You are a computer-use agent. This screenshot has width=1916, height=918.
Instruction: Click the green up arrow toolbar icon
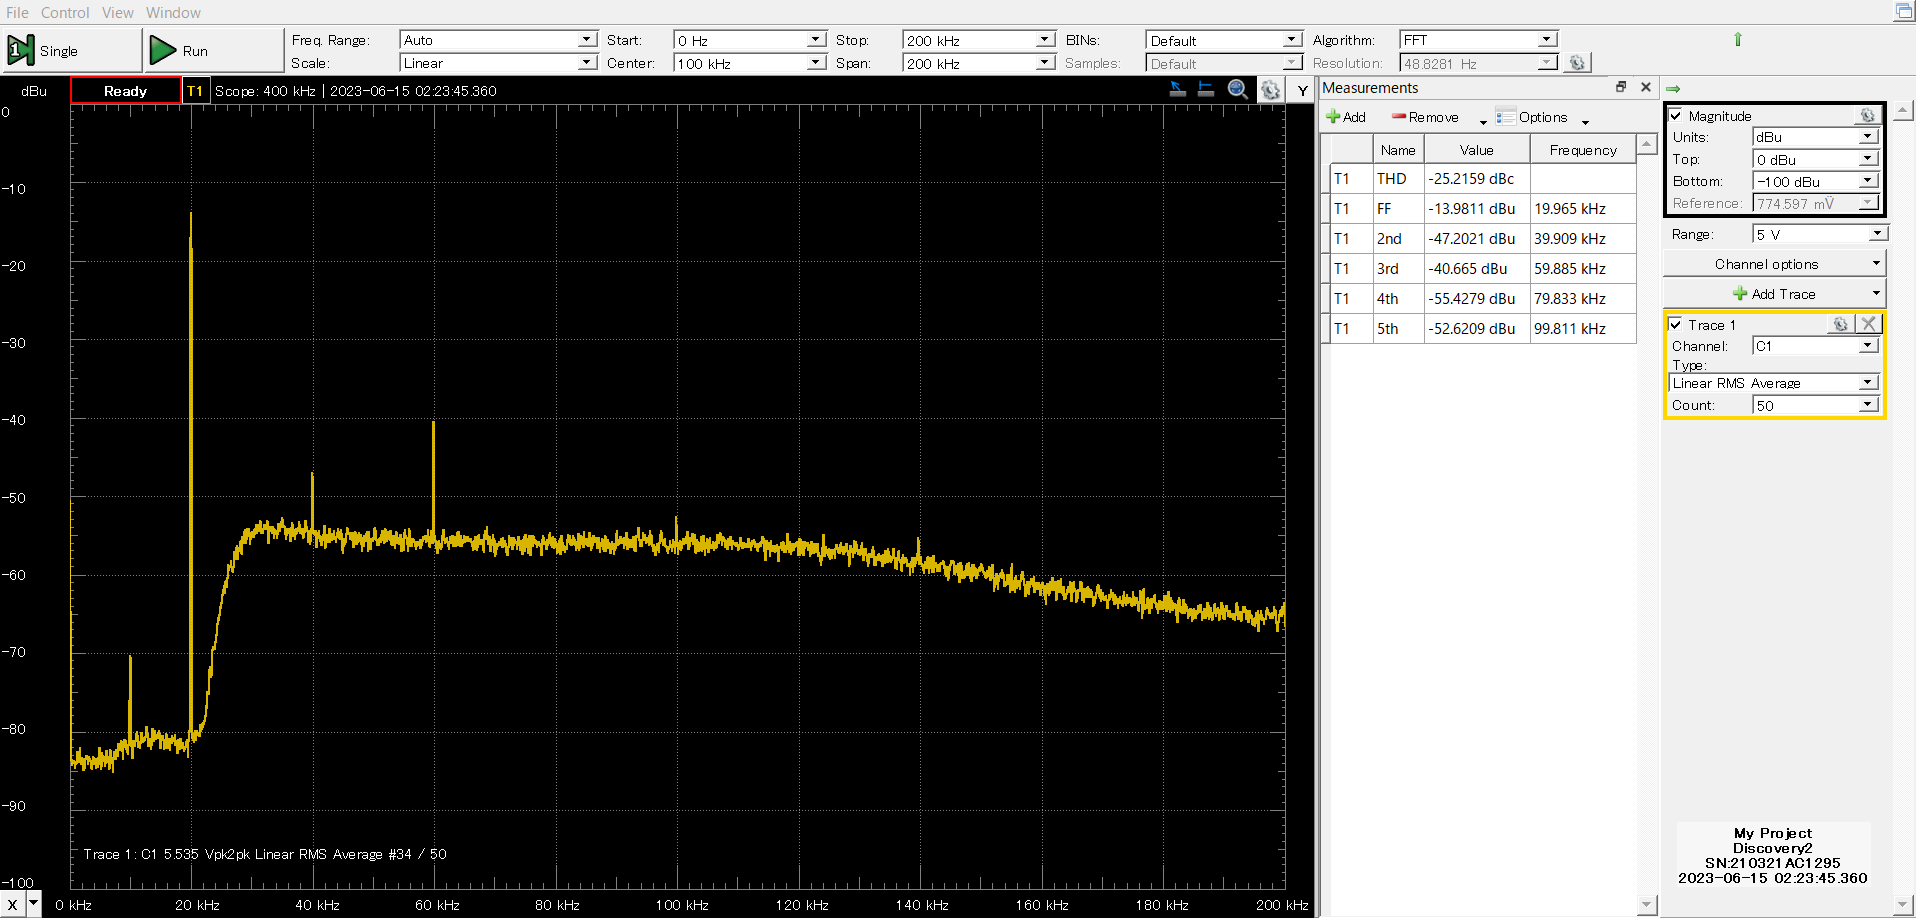1737,39
